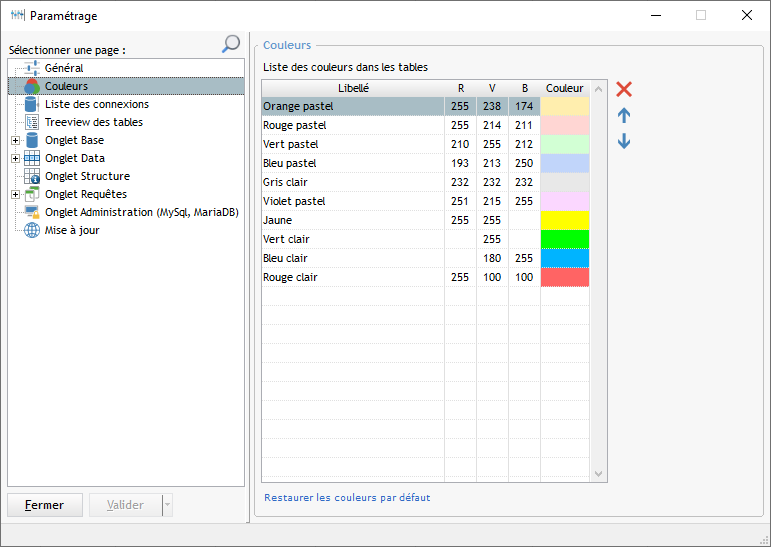Click the Liste des connexions database icon

tap(31, 104)
